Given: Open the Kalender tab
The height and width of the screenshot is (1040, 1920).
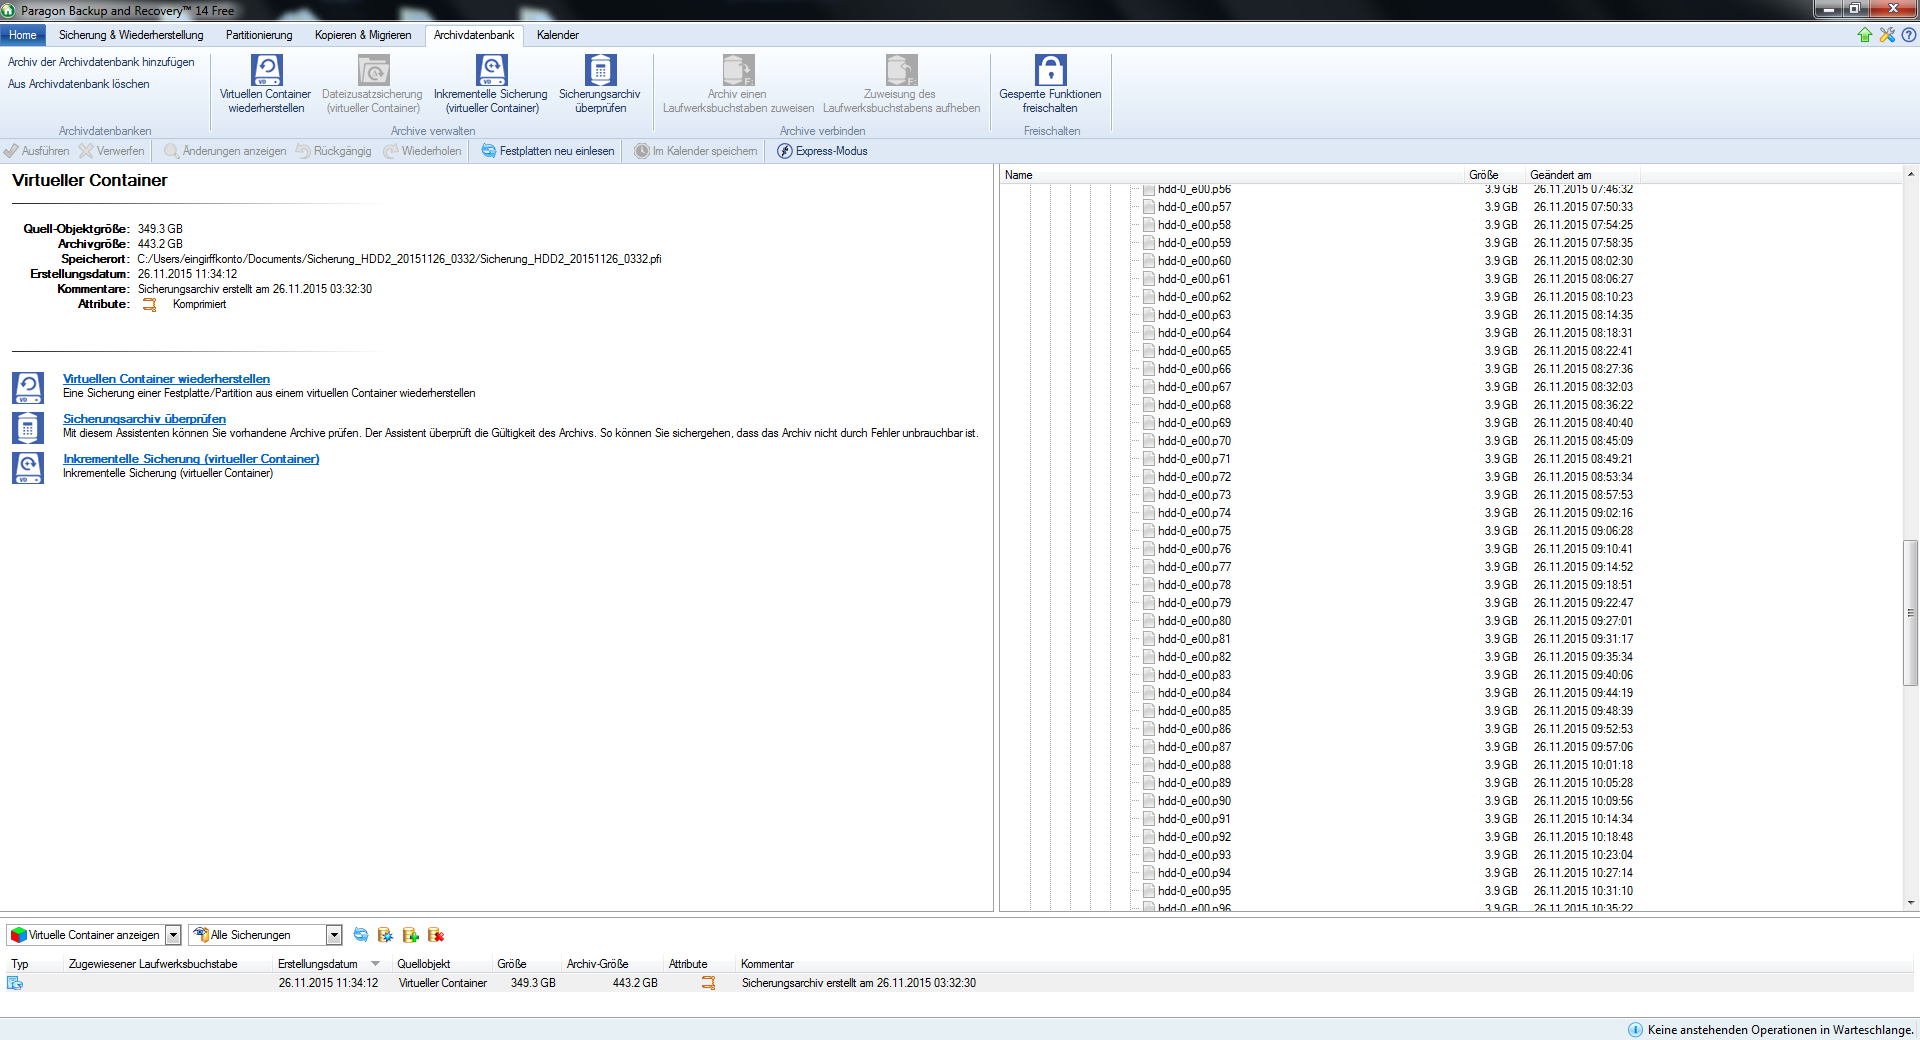Looking at the screenshot, I should pos(558,35).
